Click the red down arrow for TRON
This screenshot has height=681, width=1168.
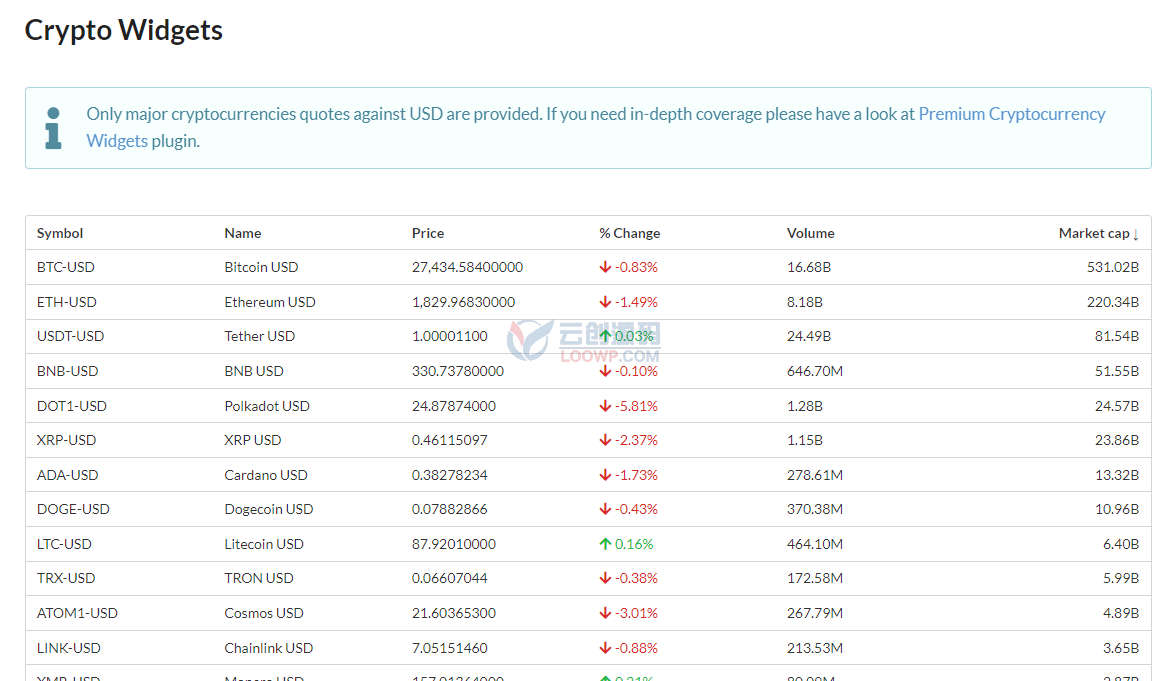[605, 578]
